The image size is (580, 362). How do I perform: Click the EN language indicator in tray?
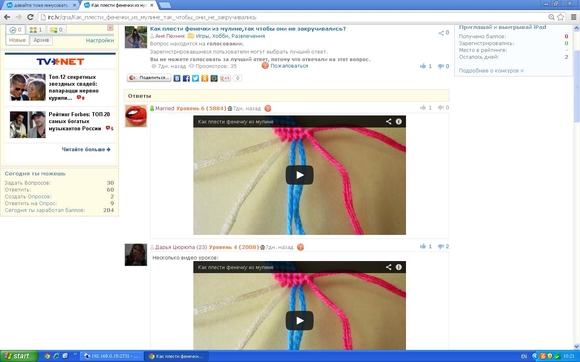pos(523,356)
